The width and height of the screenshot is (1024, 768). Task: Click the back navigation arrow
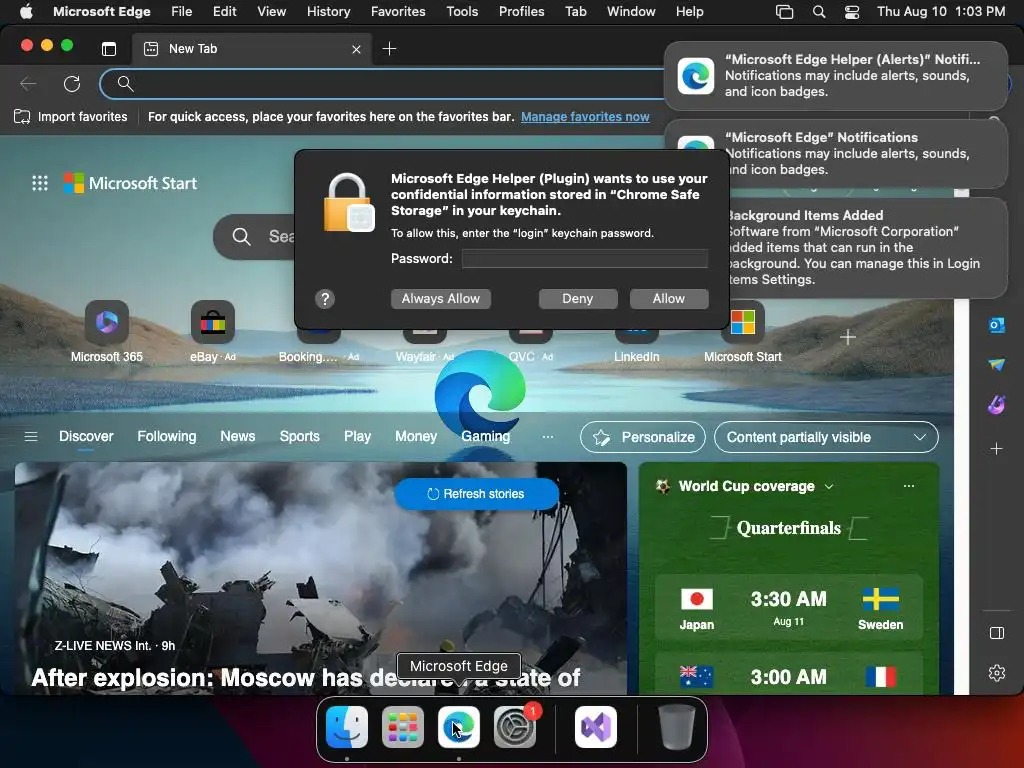28,84
